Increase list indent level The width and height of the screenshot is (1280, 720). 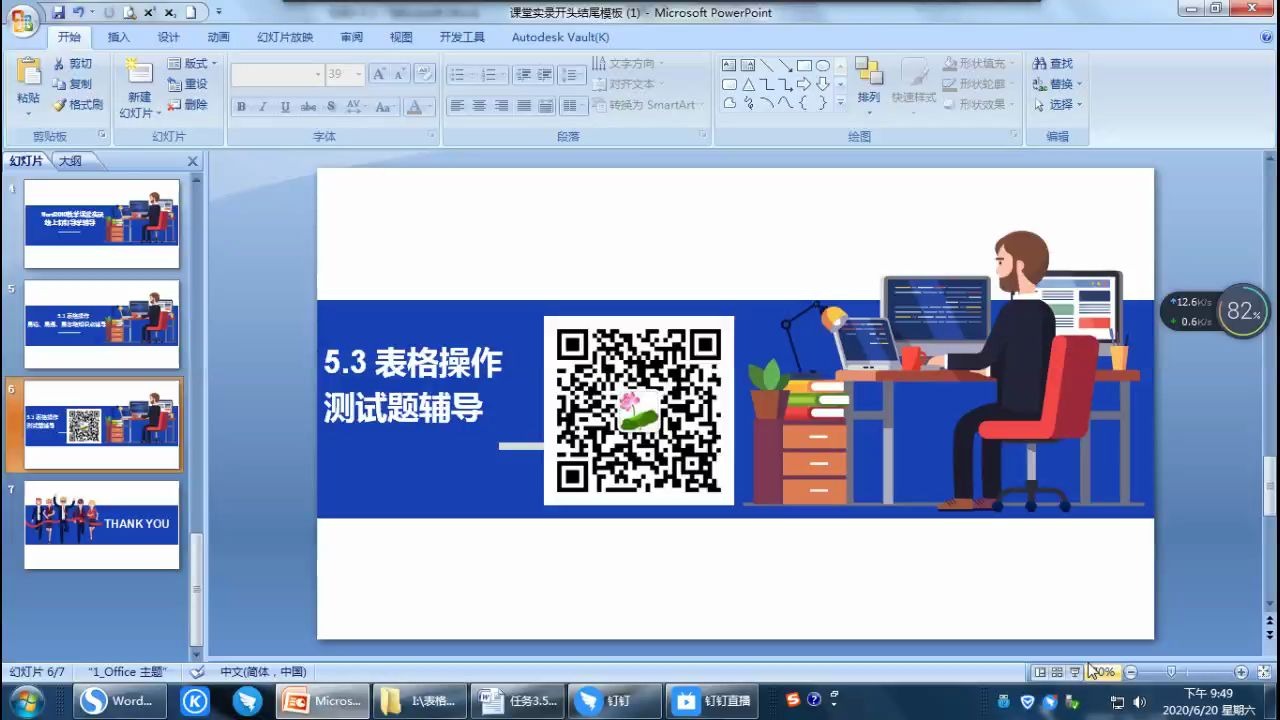point(545,74)
